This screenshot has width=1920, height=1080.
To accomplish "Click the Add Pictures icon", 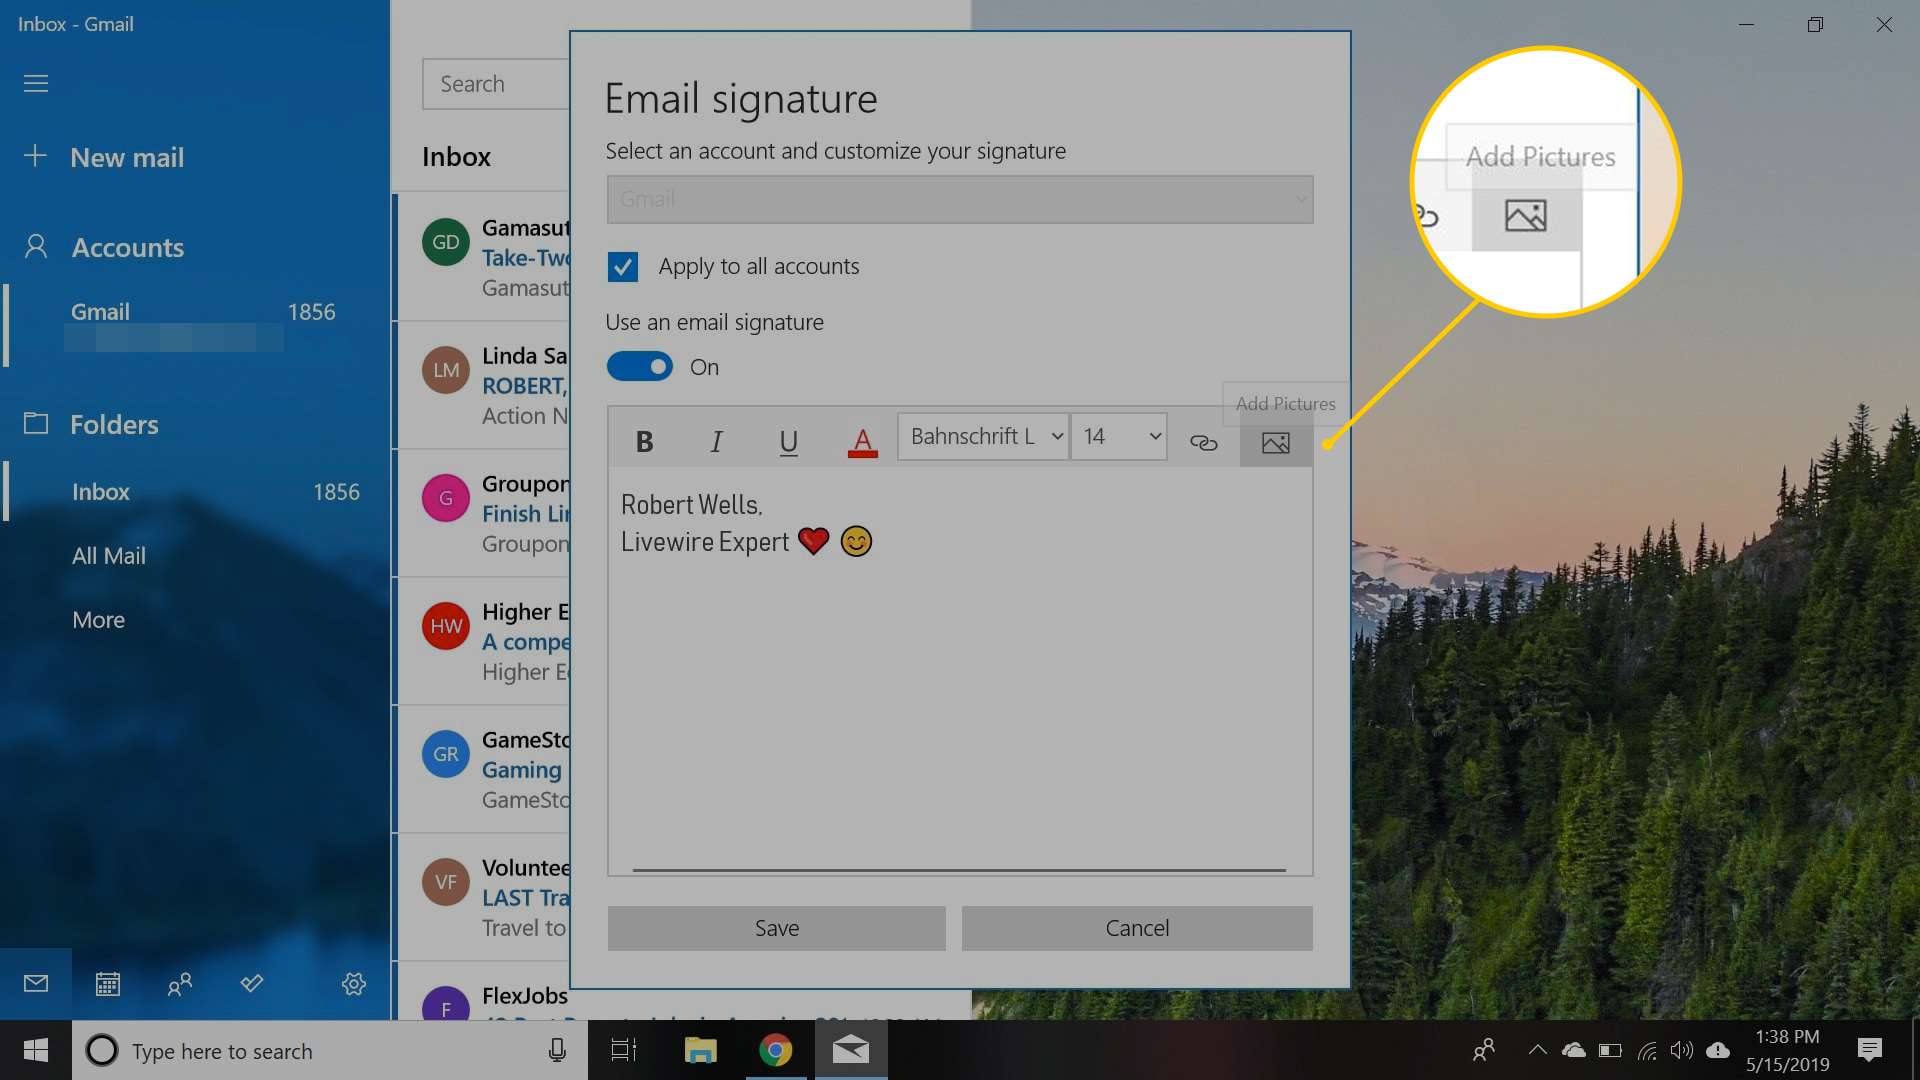I will (x=1274, y=442).
